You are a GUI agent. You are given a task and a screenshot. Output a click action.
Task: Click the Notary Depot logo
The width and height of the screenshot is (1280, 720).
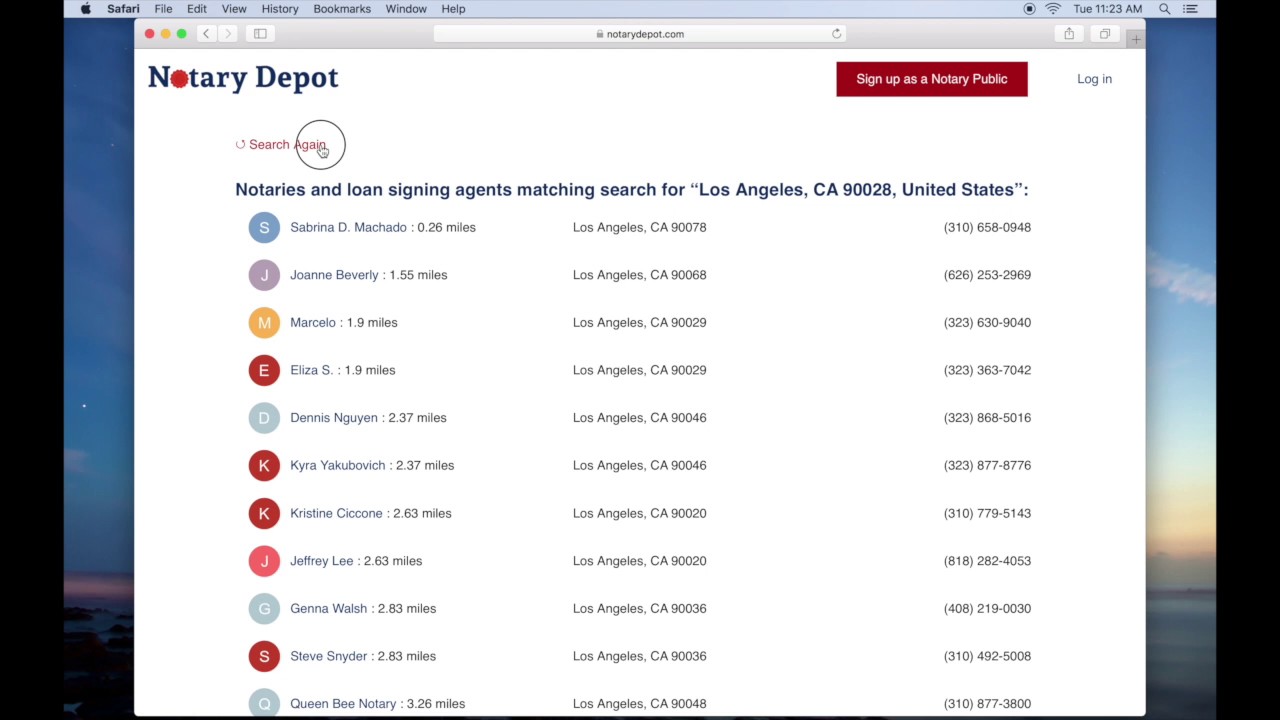point(243,78)
